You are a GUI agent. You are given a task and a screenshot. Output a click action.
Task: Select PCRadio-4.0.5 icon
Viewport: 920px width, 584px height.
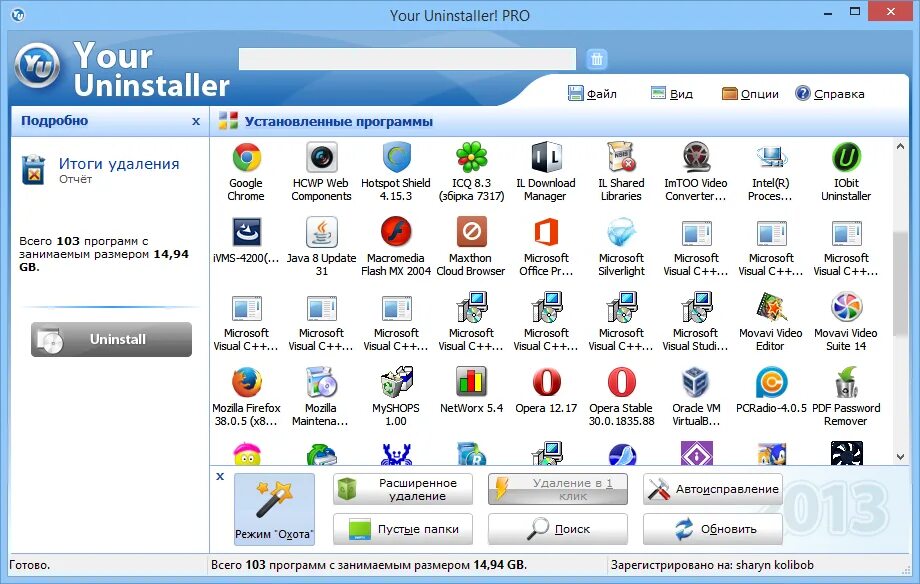click(x=772, y=383)
